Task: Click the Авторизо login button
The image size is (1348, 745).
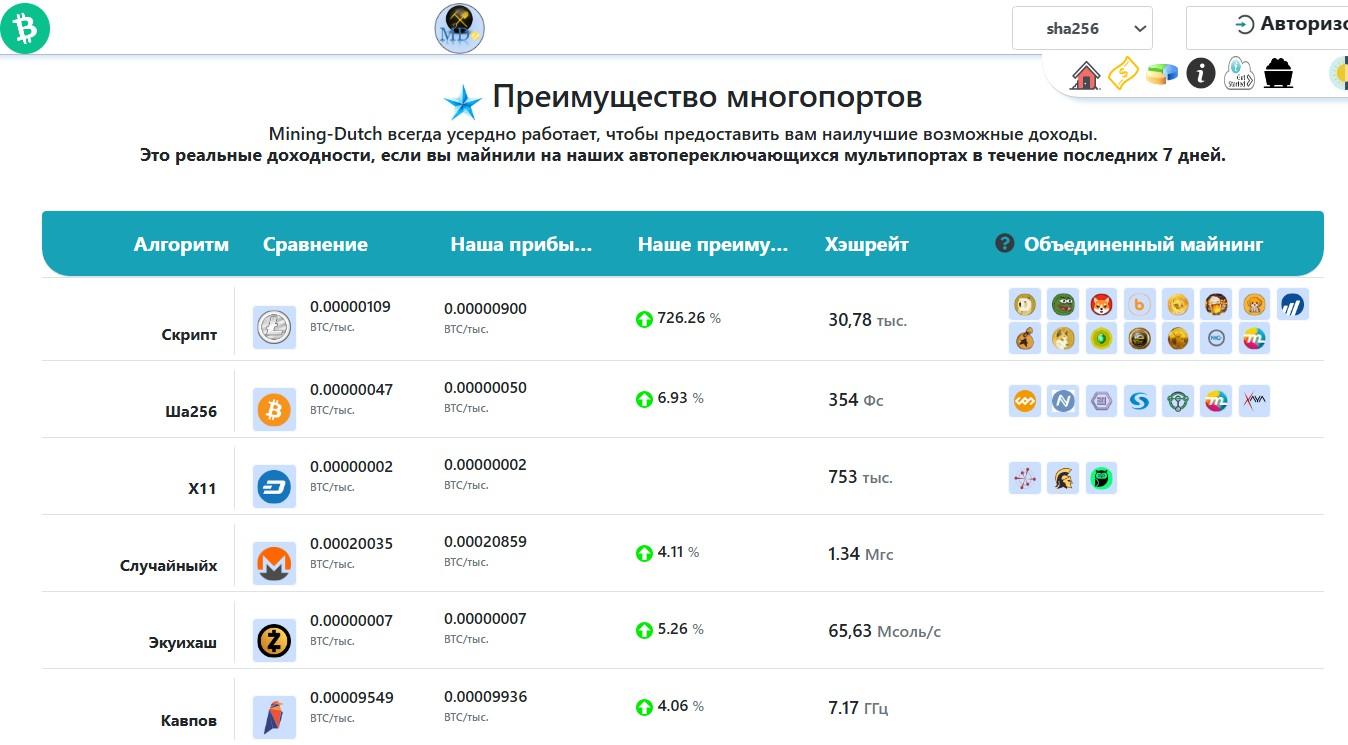Action: click(1267, 27)
